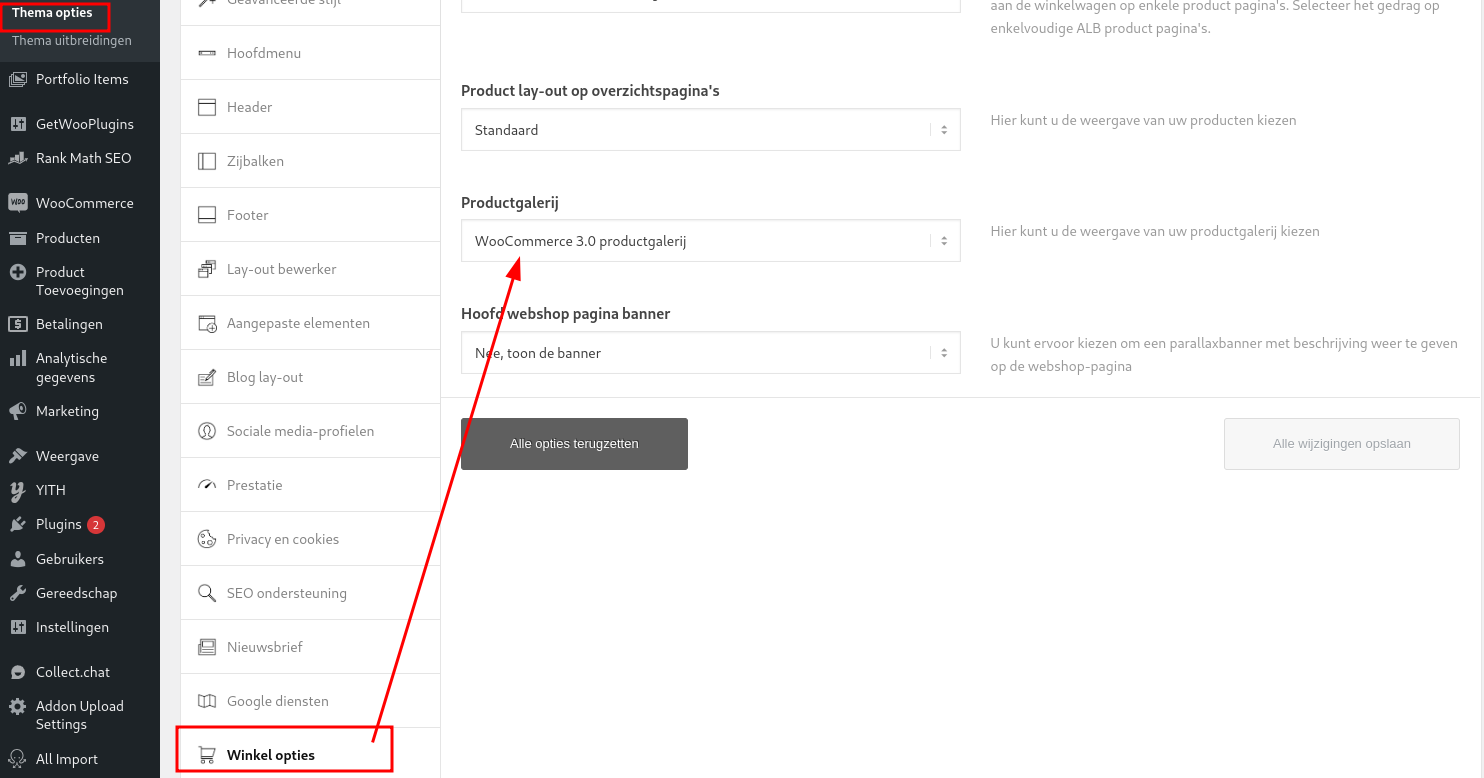The image size is (1484, 778).
Task: Open Thema uitbreidingen submenu item
Action: pos(72,41)
